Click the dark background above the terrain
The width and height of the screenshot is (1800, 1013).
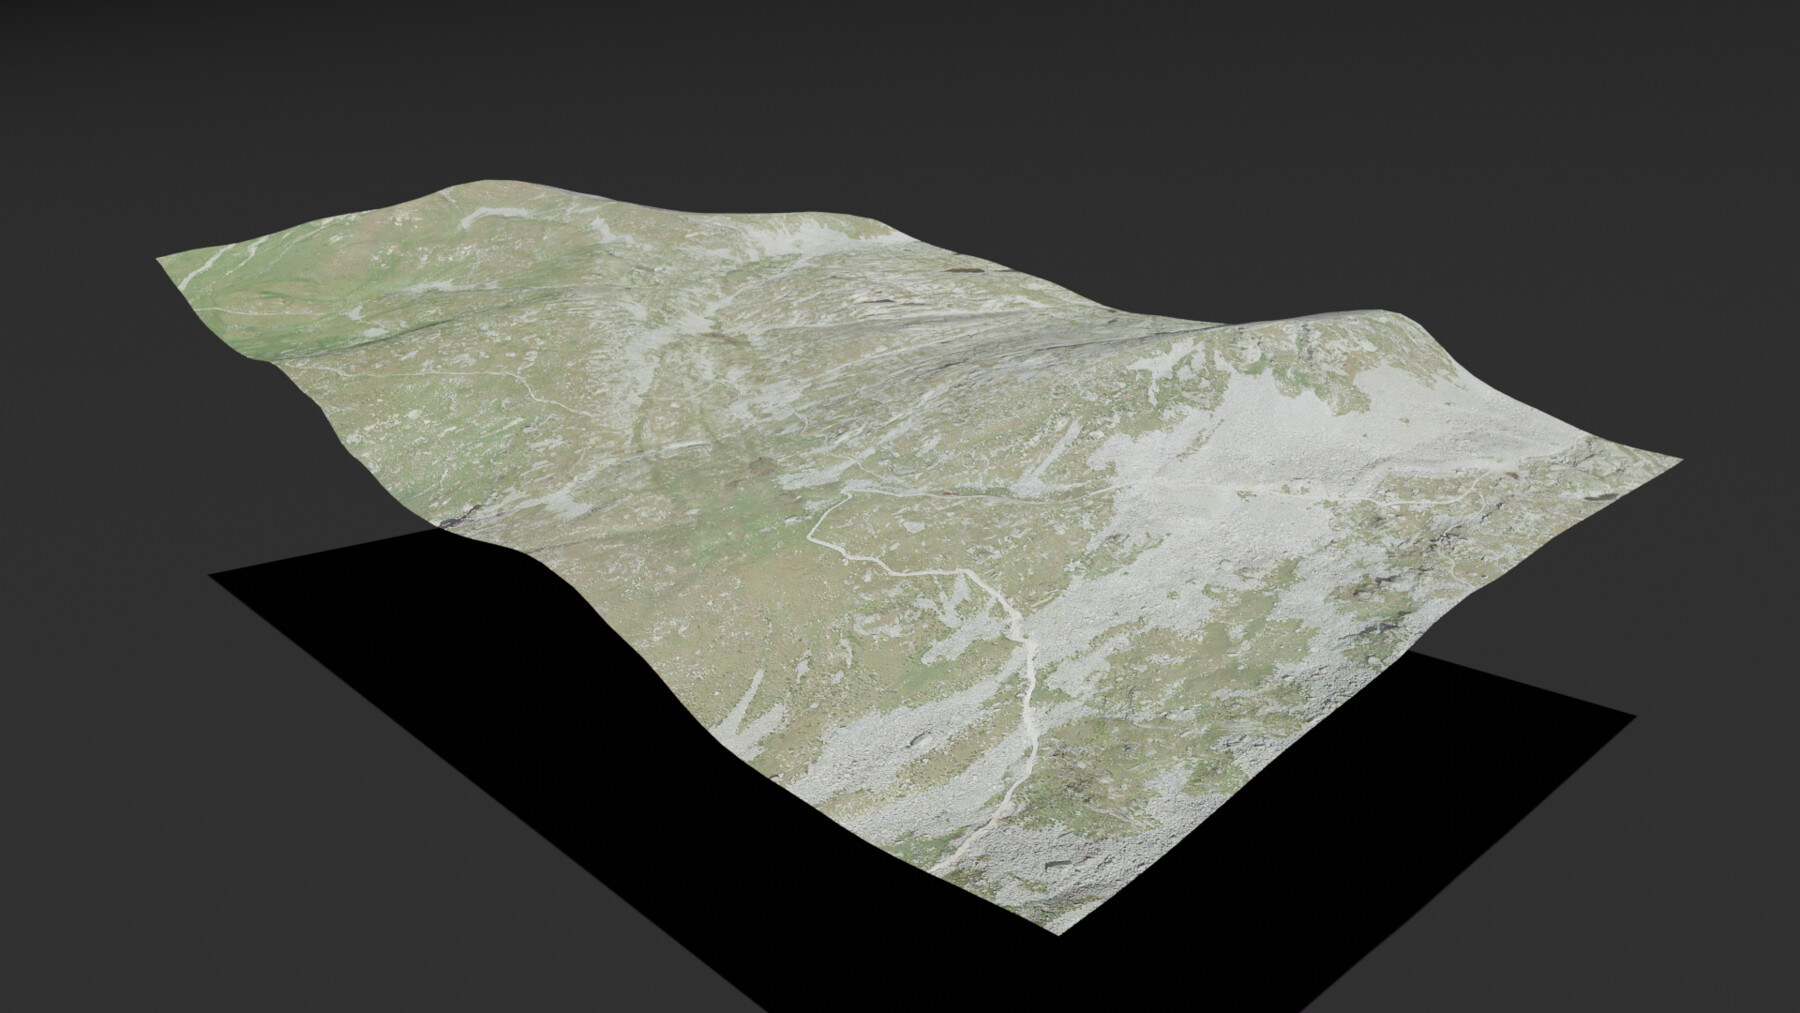coord(900,80)
